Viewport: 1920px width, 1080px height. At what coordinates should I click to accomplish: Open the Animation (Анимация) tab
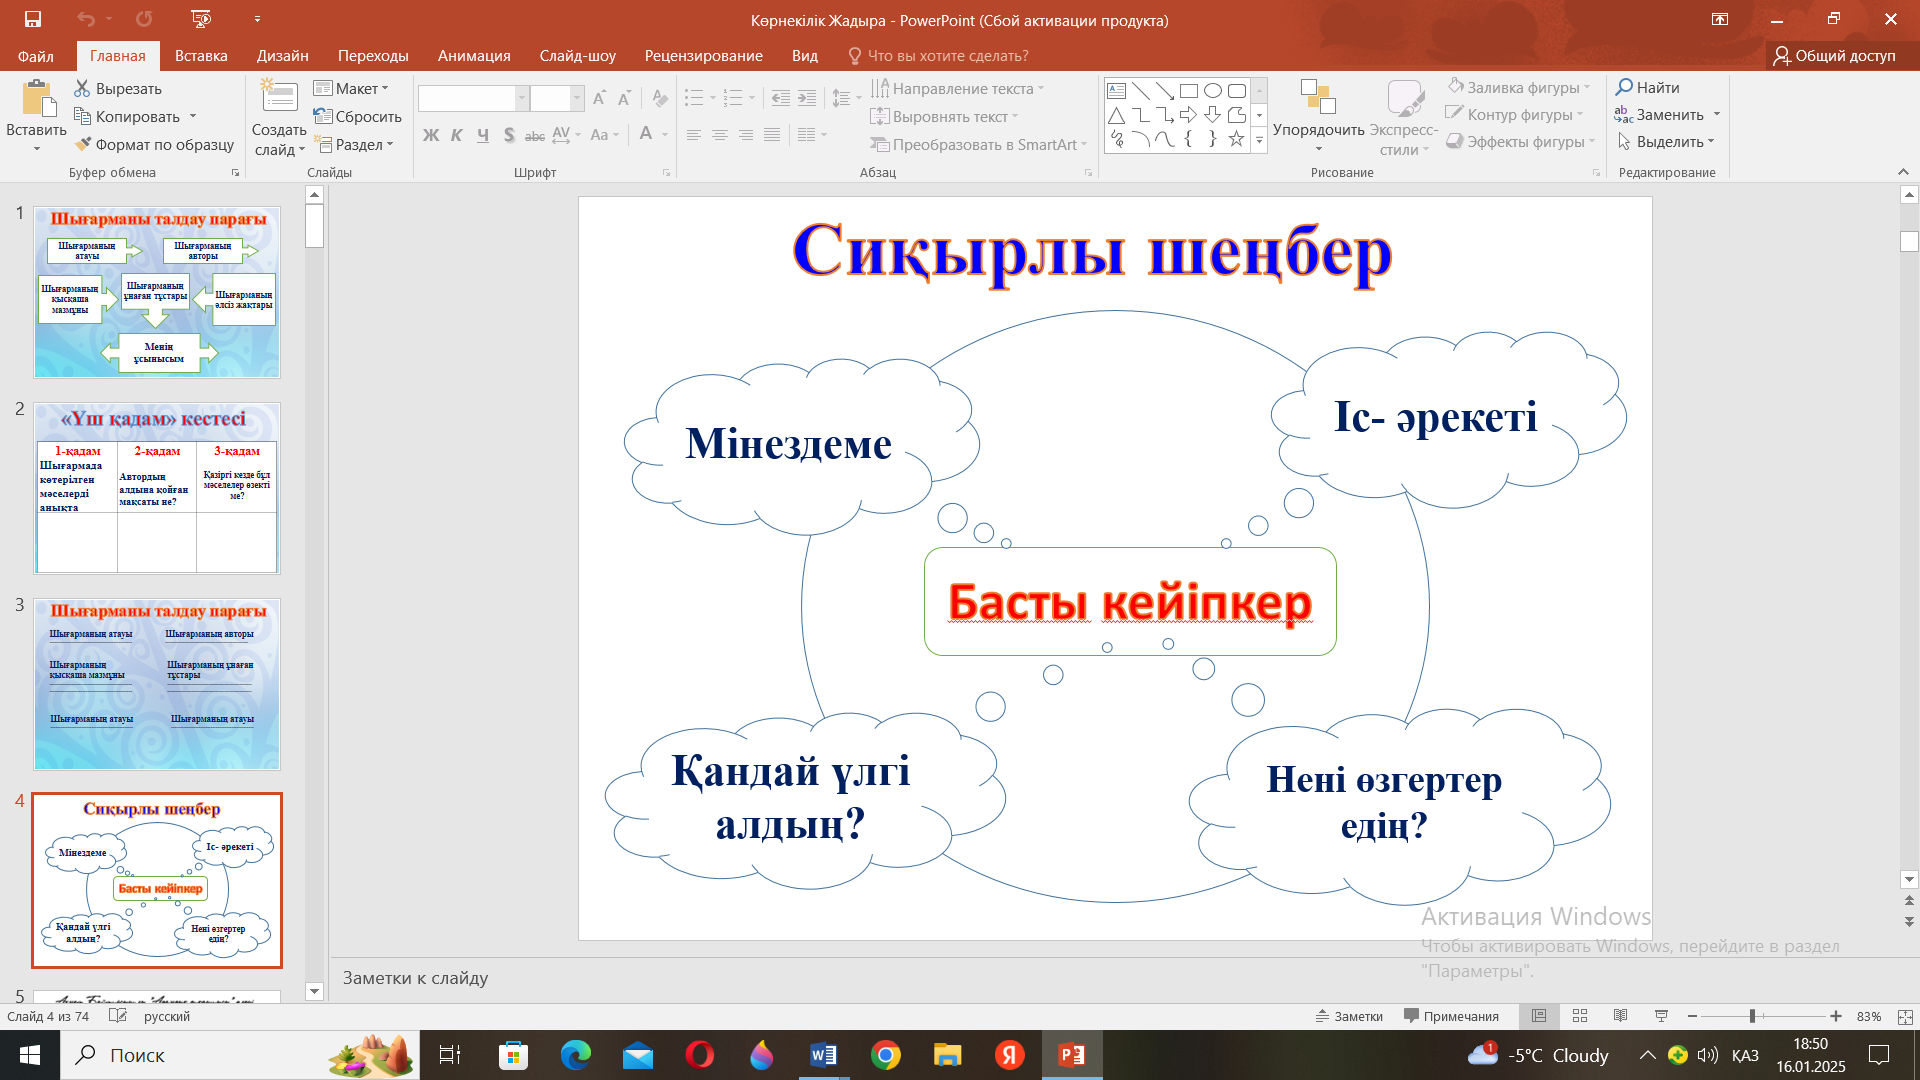474,56
